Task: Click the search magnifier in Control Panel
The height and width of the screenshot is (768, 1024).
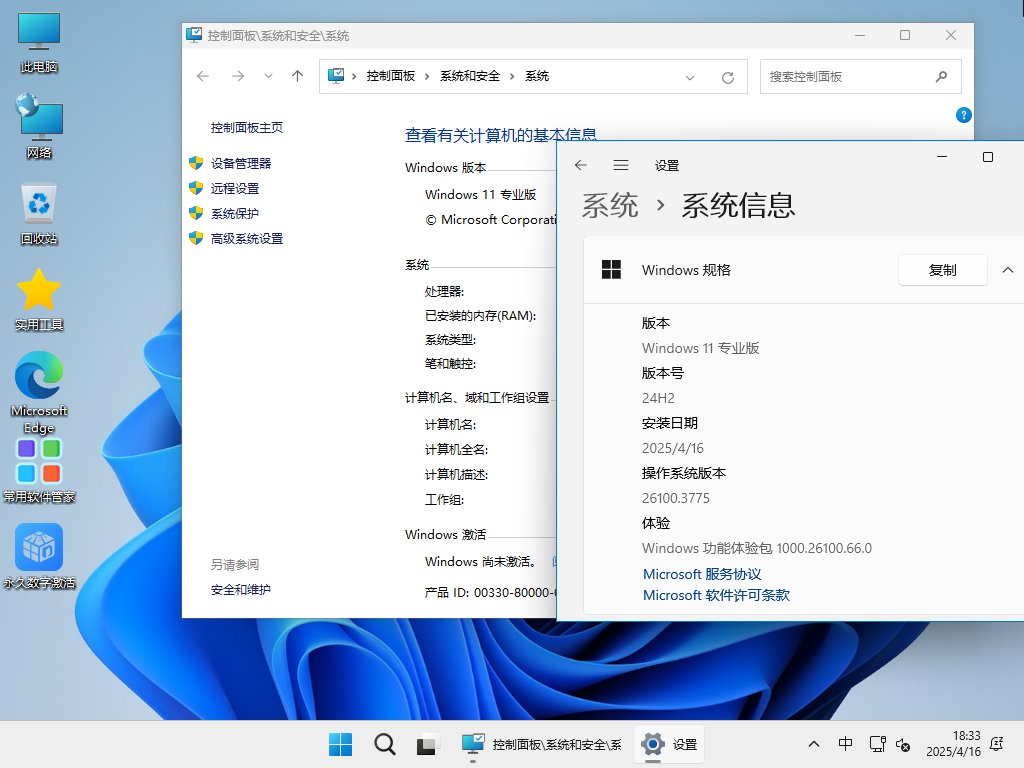Action: pos(941,76)
